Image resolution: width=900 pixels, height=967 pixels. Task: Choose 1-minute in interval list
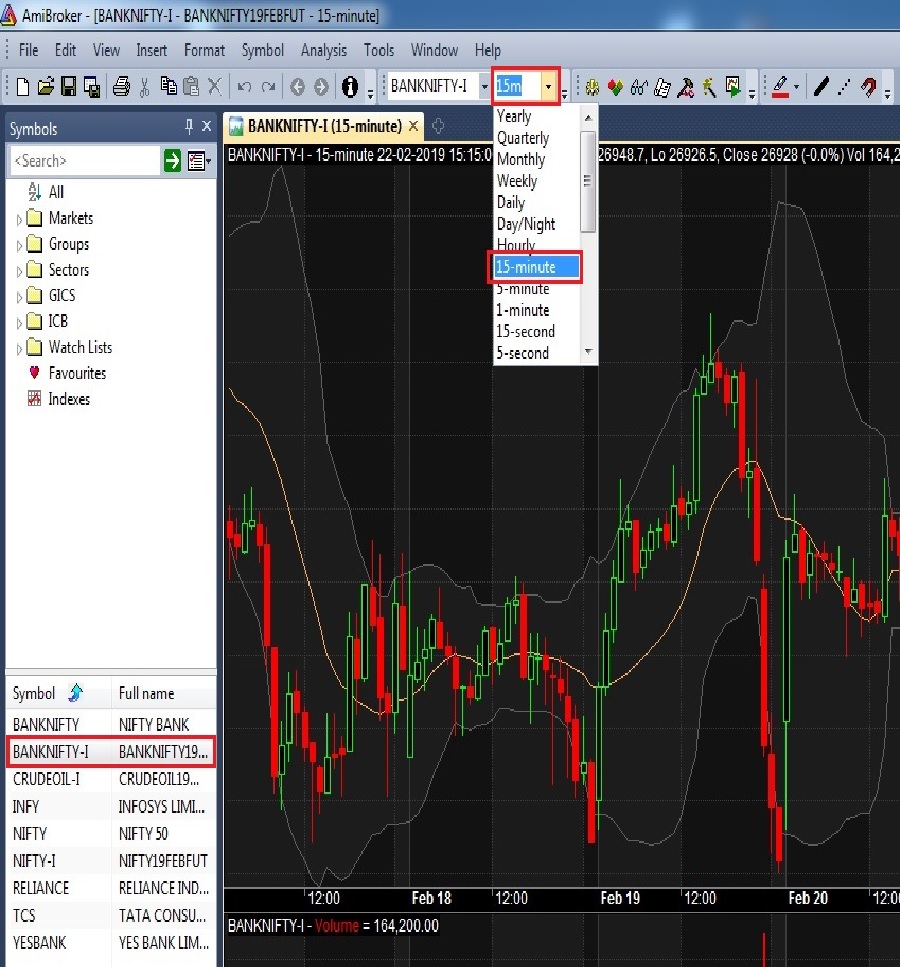[535, 310]
